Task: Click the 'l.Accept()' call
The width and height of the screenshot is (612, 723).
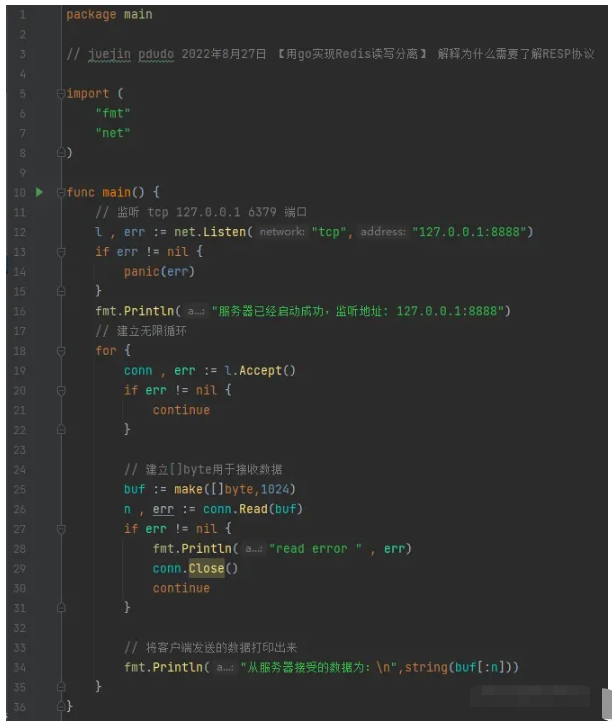Action: pos(260,371)
